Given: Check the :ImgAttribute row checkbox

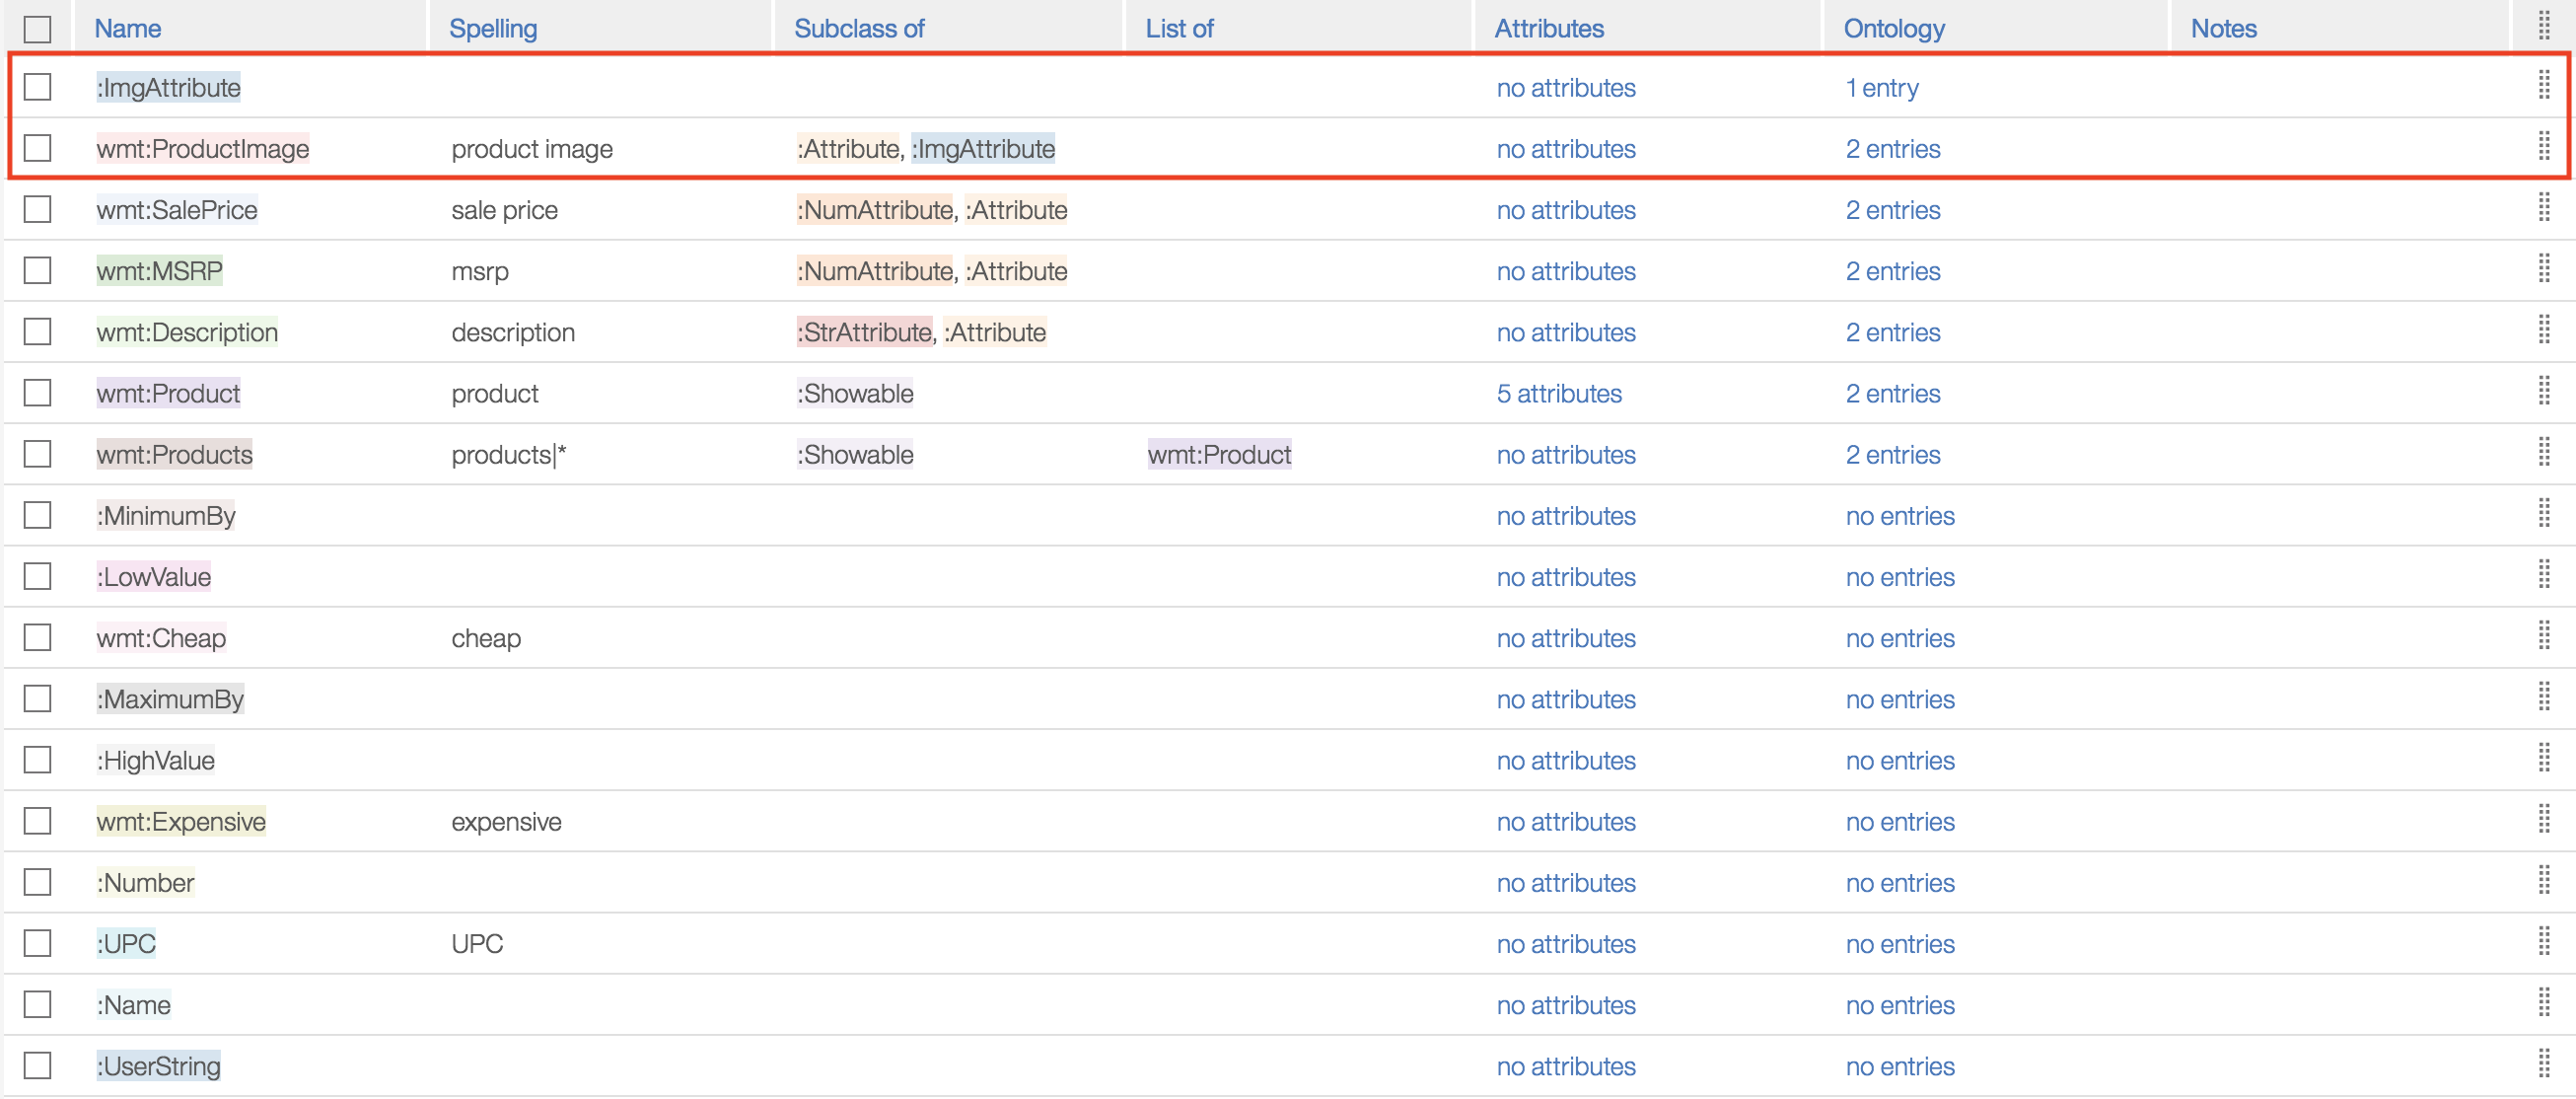Looking at the screenshot, I should coord(38,87).
